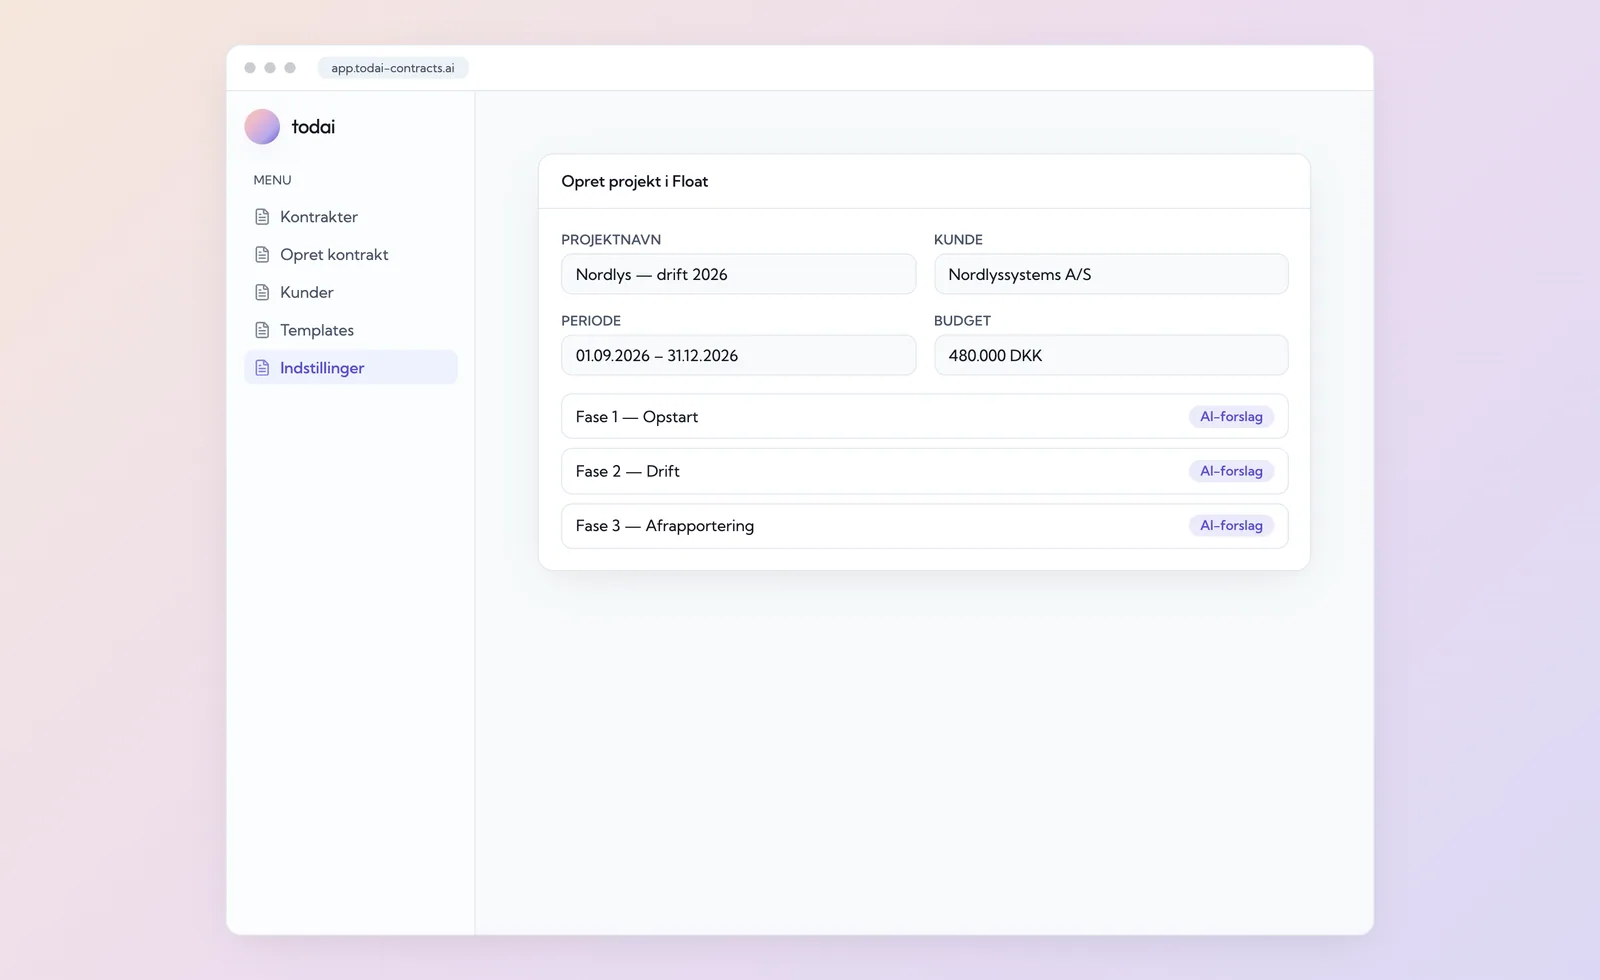
Task: Click the MENU sidebar heading
Action: (272, 180)
